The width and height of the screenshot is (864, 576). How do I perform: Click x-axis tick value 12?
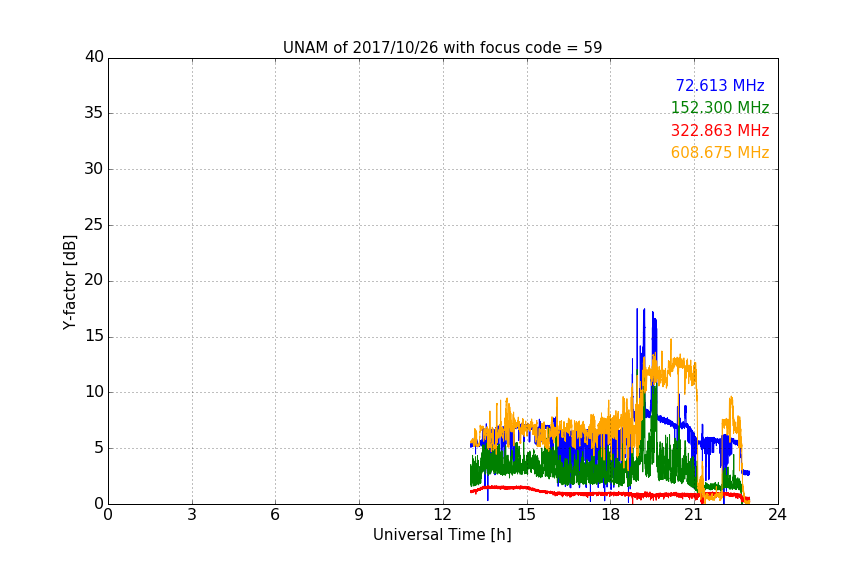[x=443, y=515]
